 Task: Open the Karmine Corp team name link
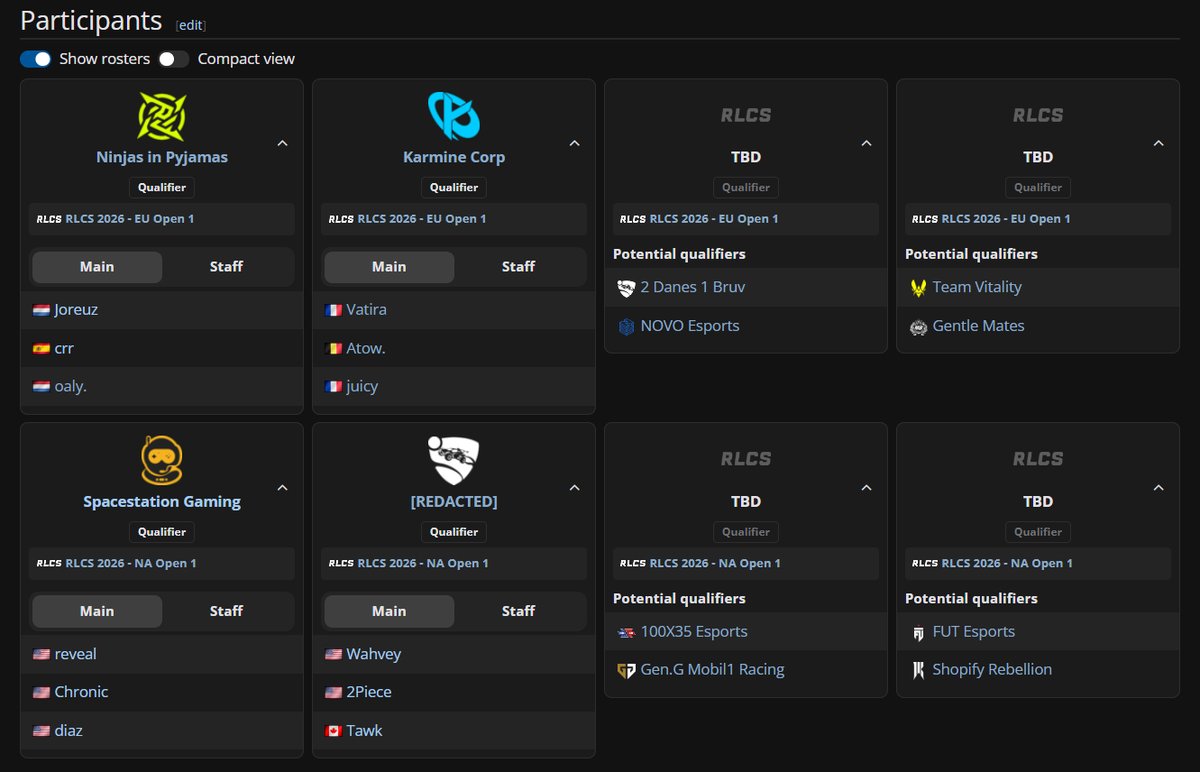coord(454,157)
